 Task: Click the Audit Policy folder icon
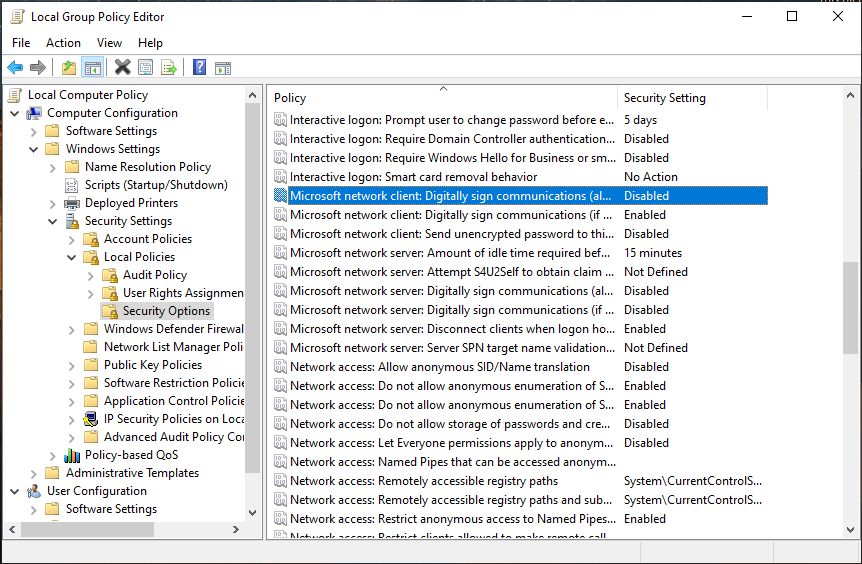pyautogui.click(x=110, y=275)
